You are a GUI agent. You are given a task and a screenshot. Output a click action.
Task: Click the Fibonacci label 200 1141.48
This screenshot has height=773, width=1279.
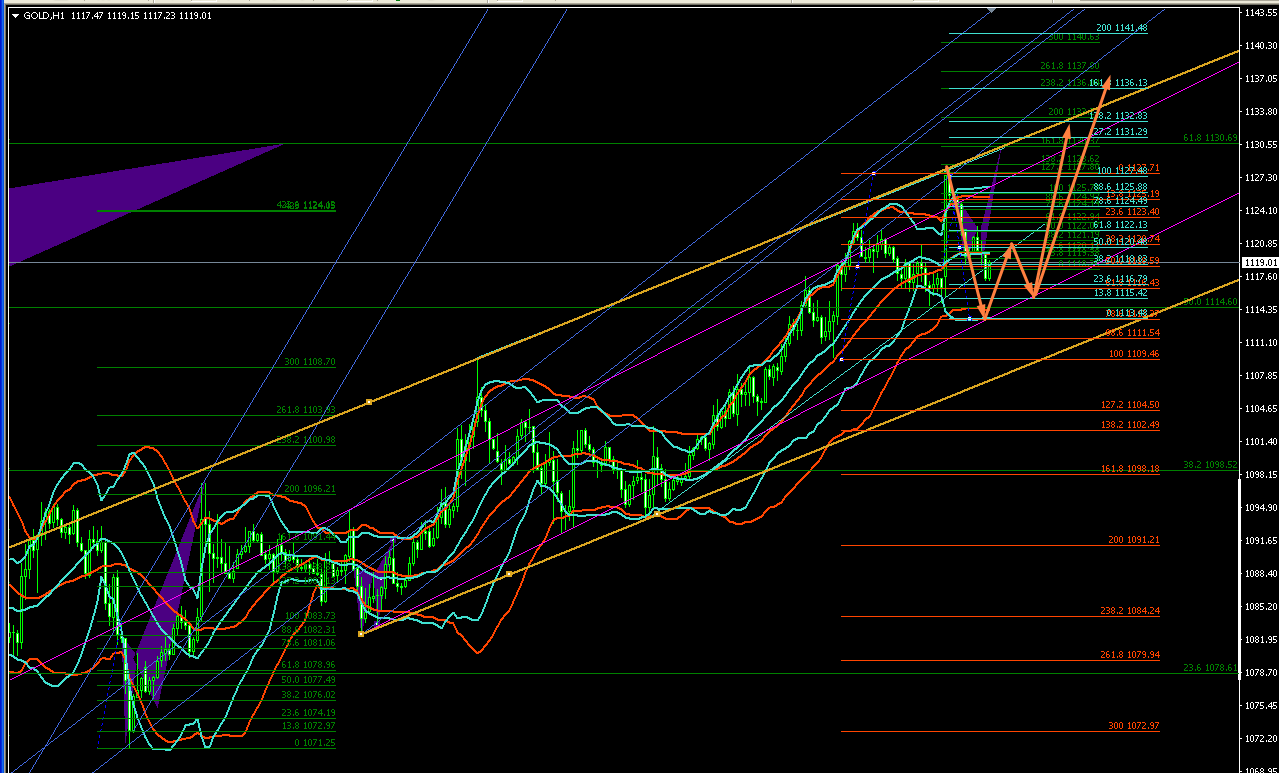1121,28
